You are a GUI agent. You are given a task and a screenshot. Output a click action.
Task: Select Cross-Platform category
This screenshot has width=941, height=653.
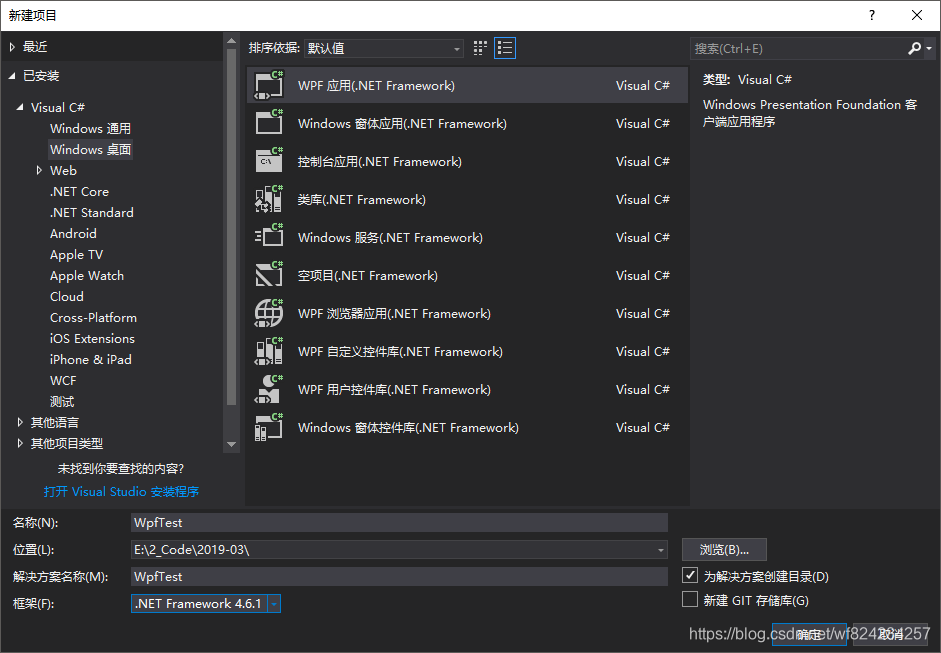click(94, 317)
